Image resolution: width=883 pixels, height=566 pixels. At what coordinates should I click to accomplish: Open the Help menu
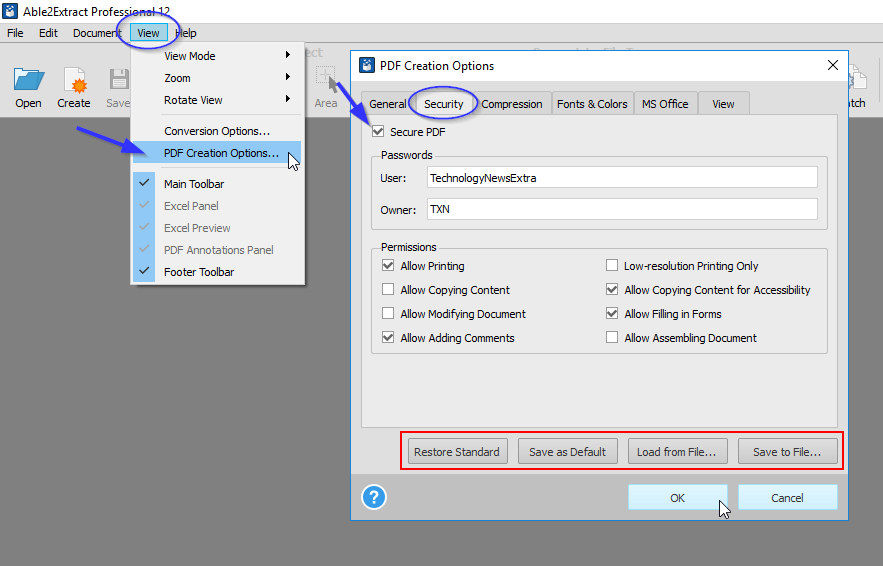(x=186, y=33)
